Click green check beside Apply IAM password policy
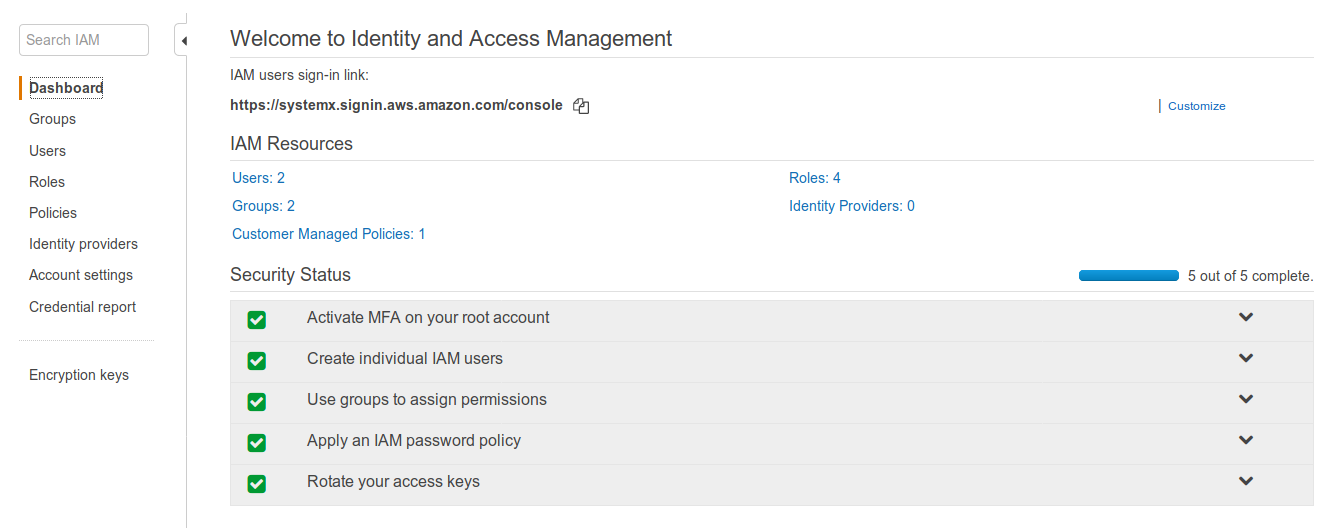The image size is (1340, 528). [256, 443]
